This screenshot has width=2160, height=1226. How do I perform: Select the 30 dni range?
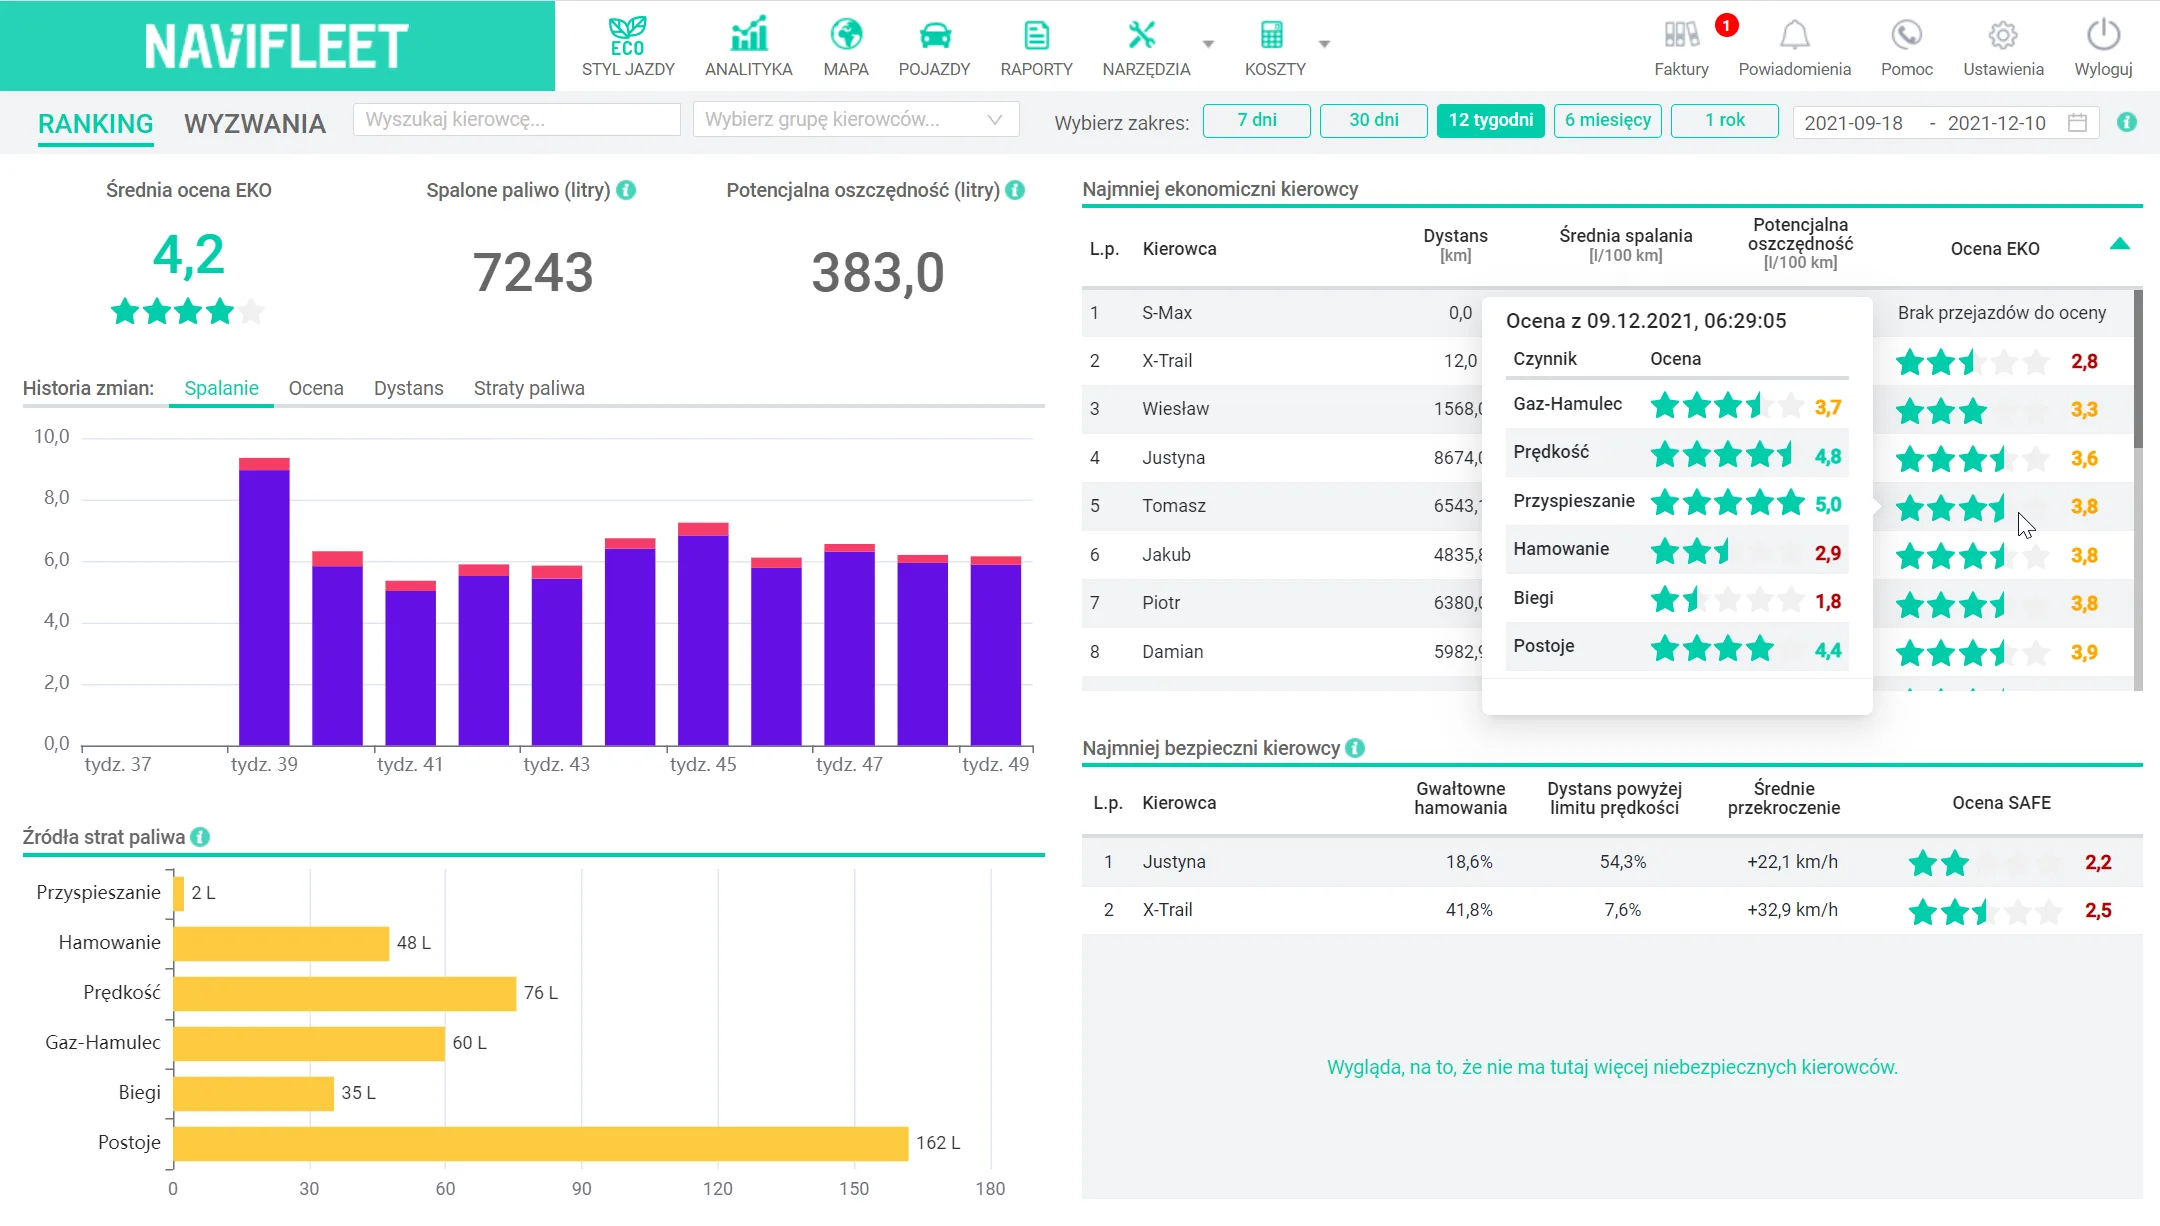[1374, 120]
